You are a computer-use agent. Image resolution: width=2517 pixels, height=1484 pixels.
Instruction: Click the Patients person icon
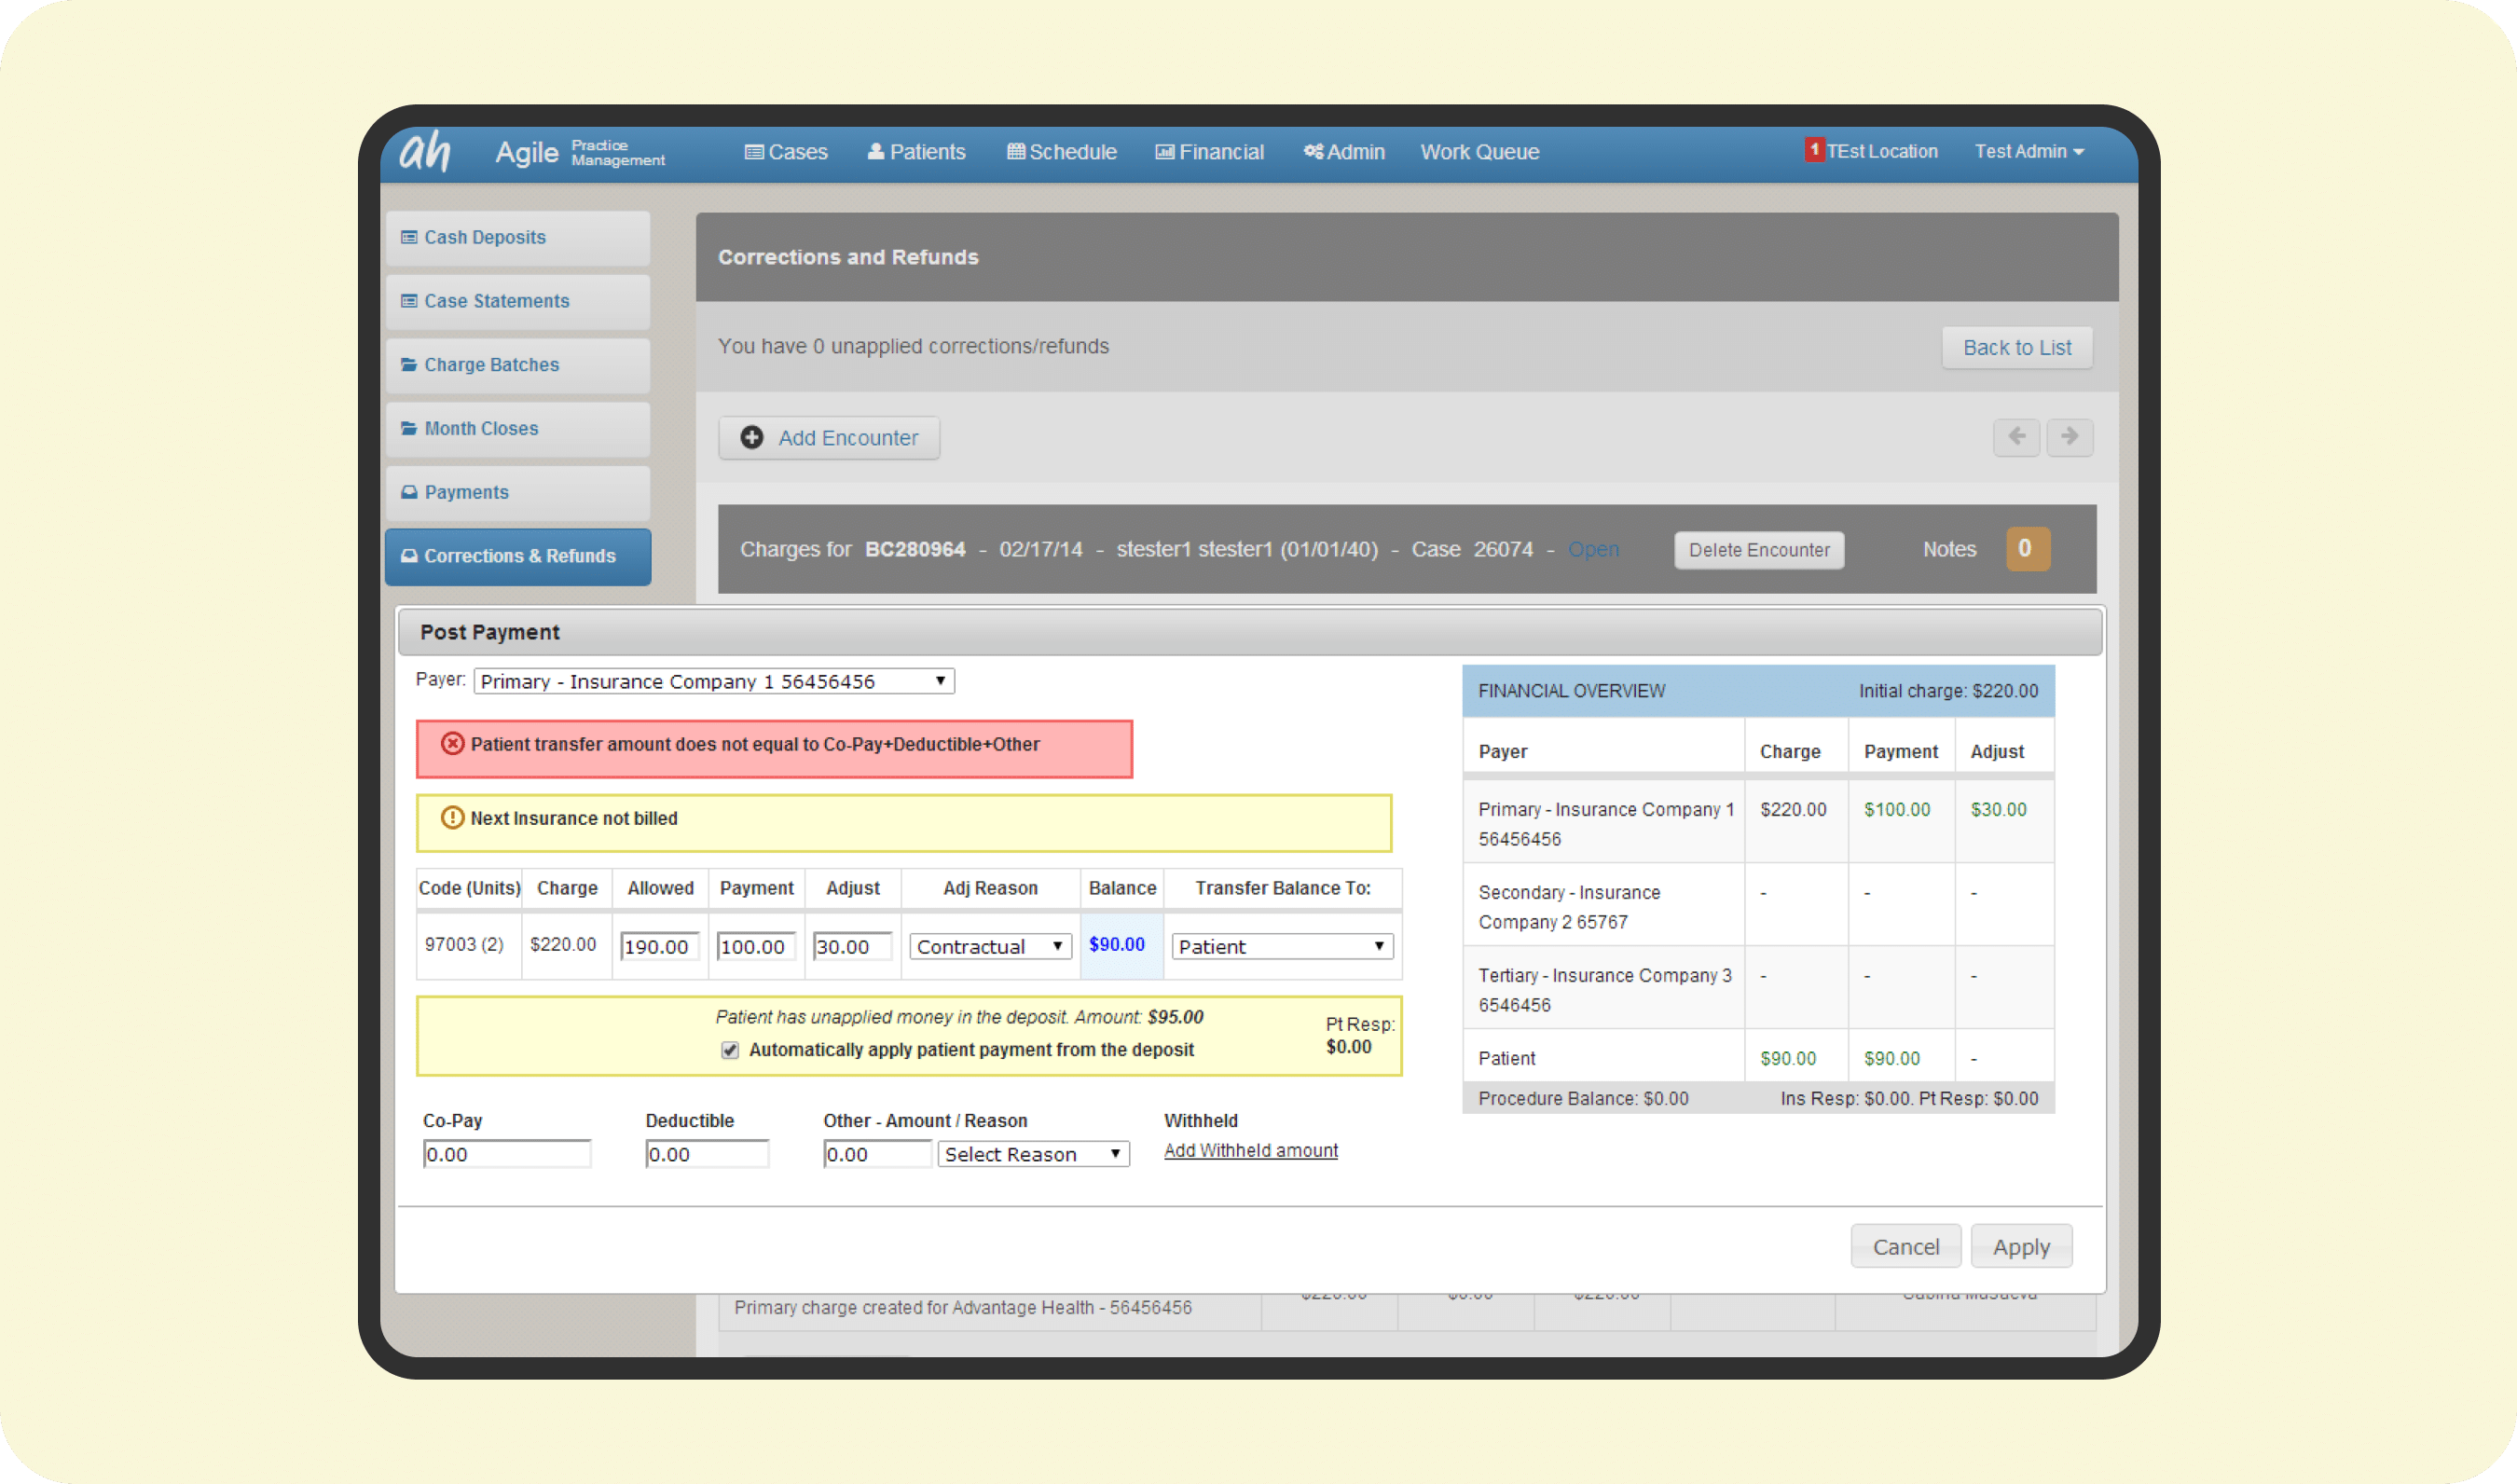coord(875,151)
